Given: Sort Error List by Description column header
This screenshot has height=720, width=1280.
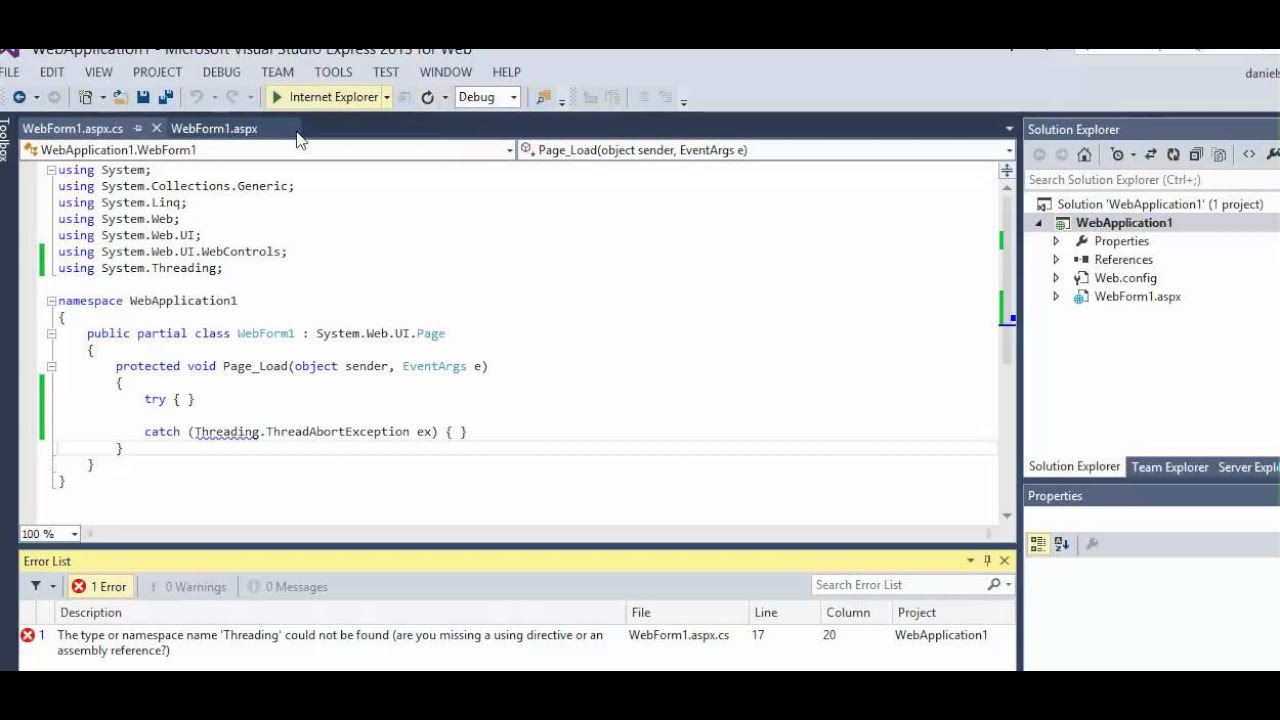Looking at the screenshot, I should click(x=340, y=612).
